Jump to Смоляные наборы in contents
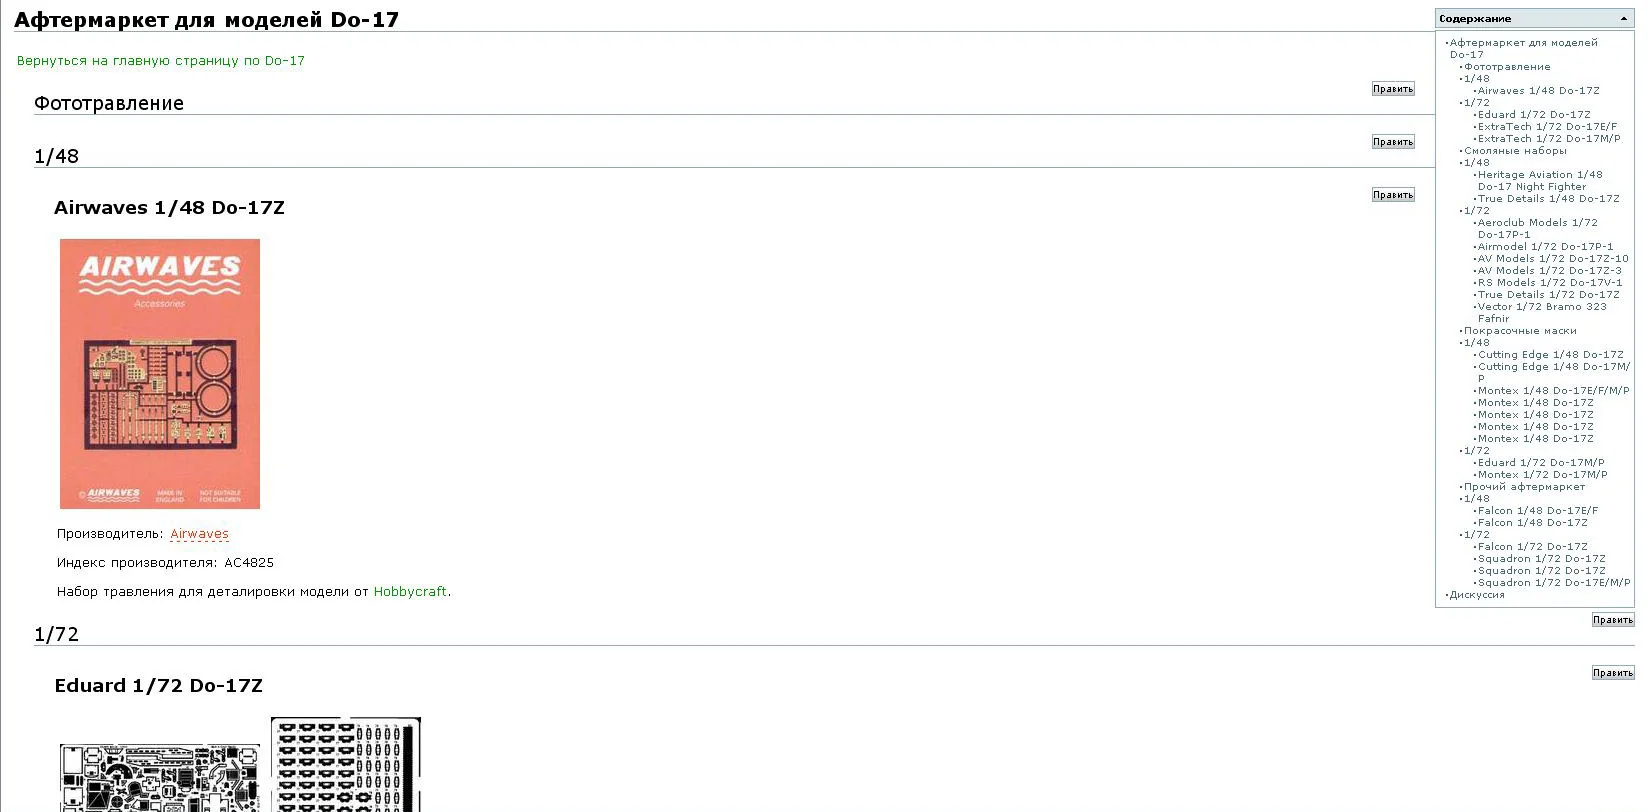Screen dimensions: 1649x812 (1515, 151)
